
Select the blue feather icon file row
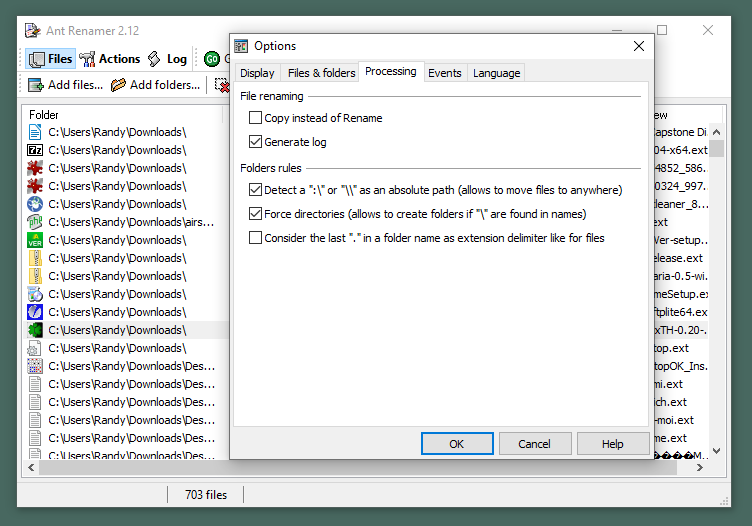click(x=35, y=312)
